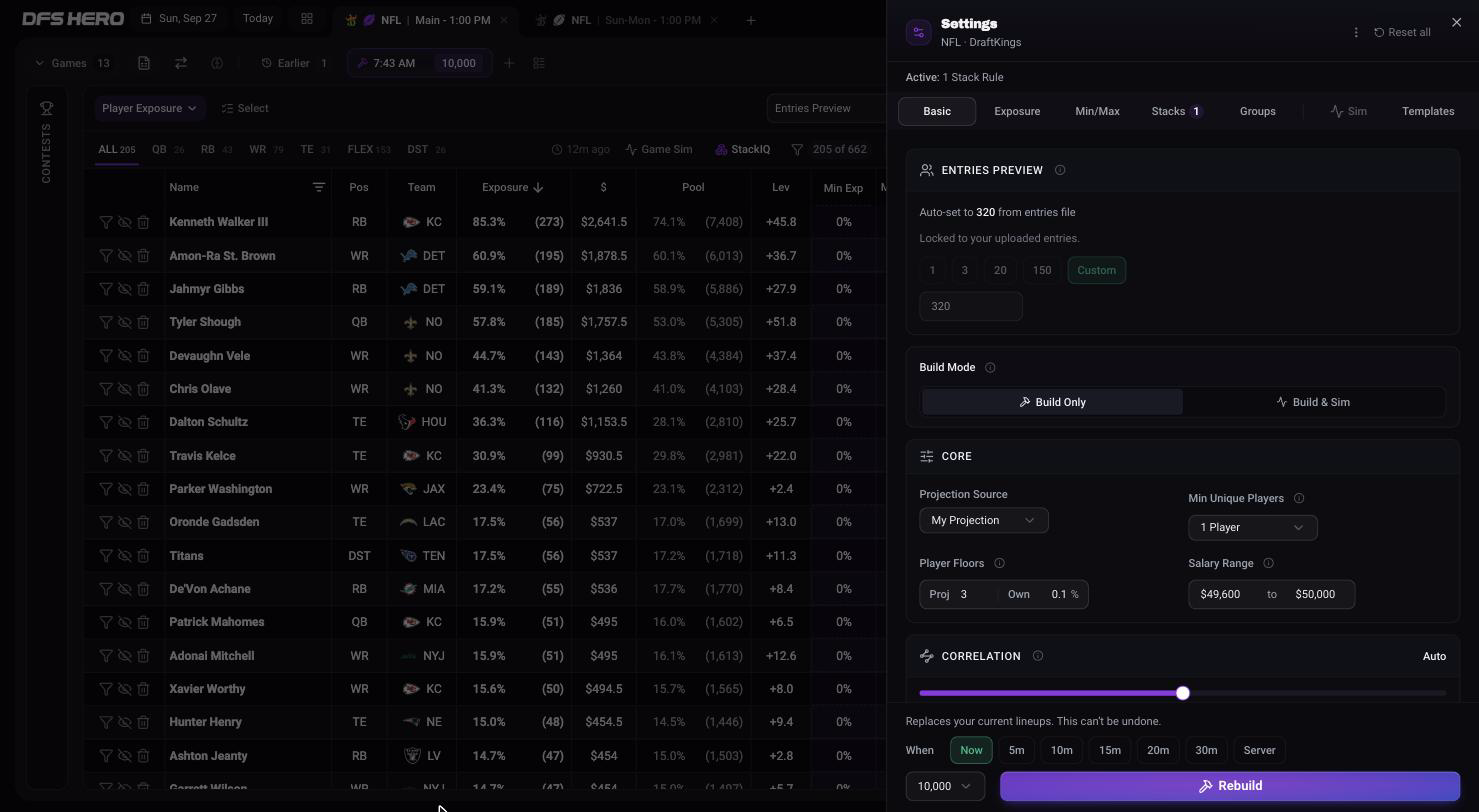This screenshot has height=812, width=1479.
Task: Open the Templates tab
Action: click(x=1428, y=111)
